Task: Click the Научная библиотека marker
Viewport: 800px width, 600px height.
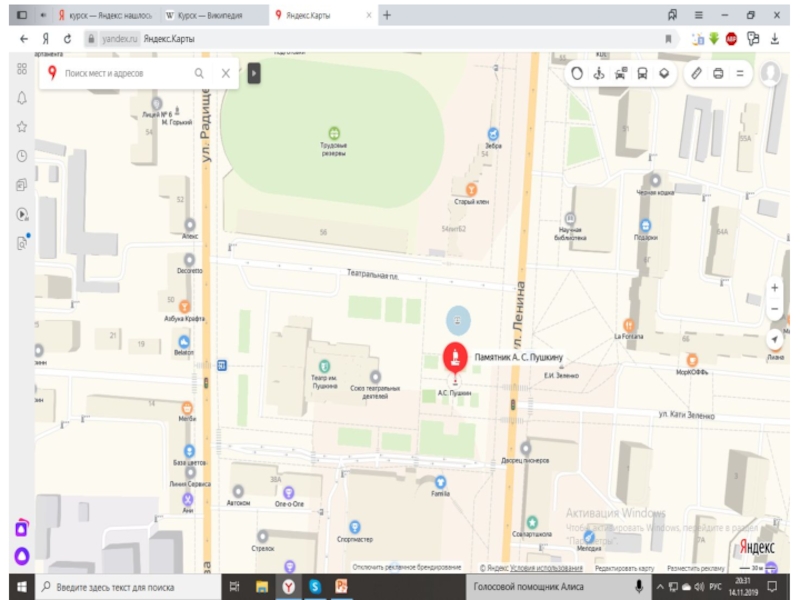Action: pyautogui.click(x=570, y=219)
